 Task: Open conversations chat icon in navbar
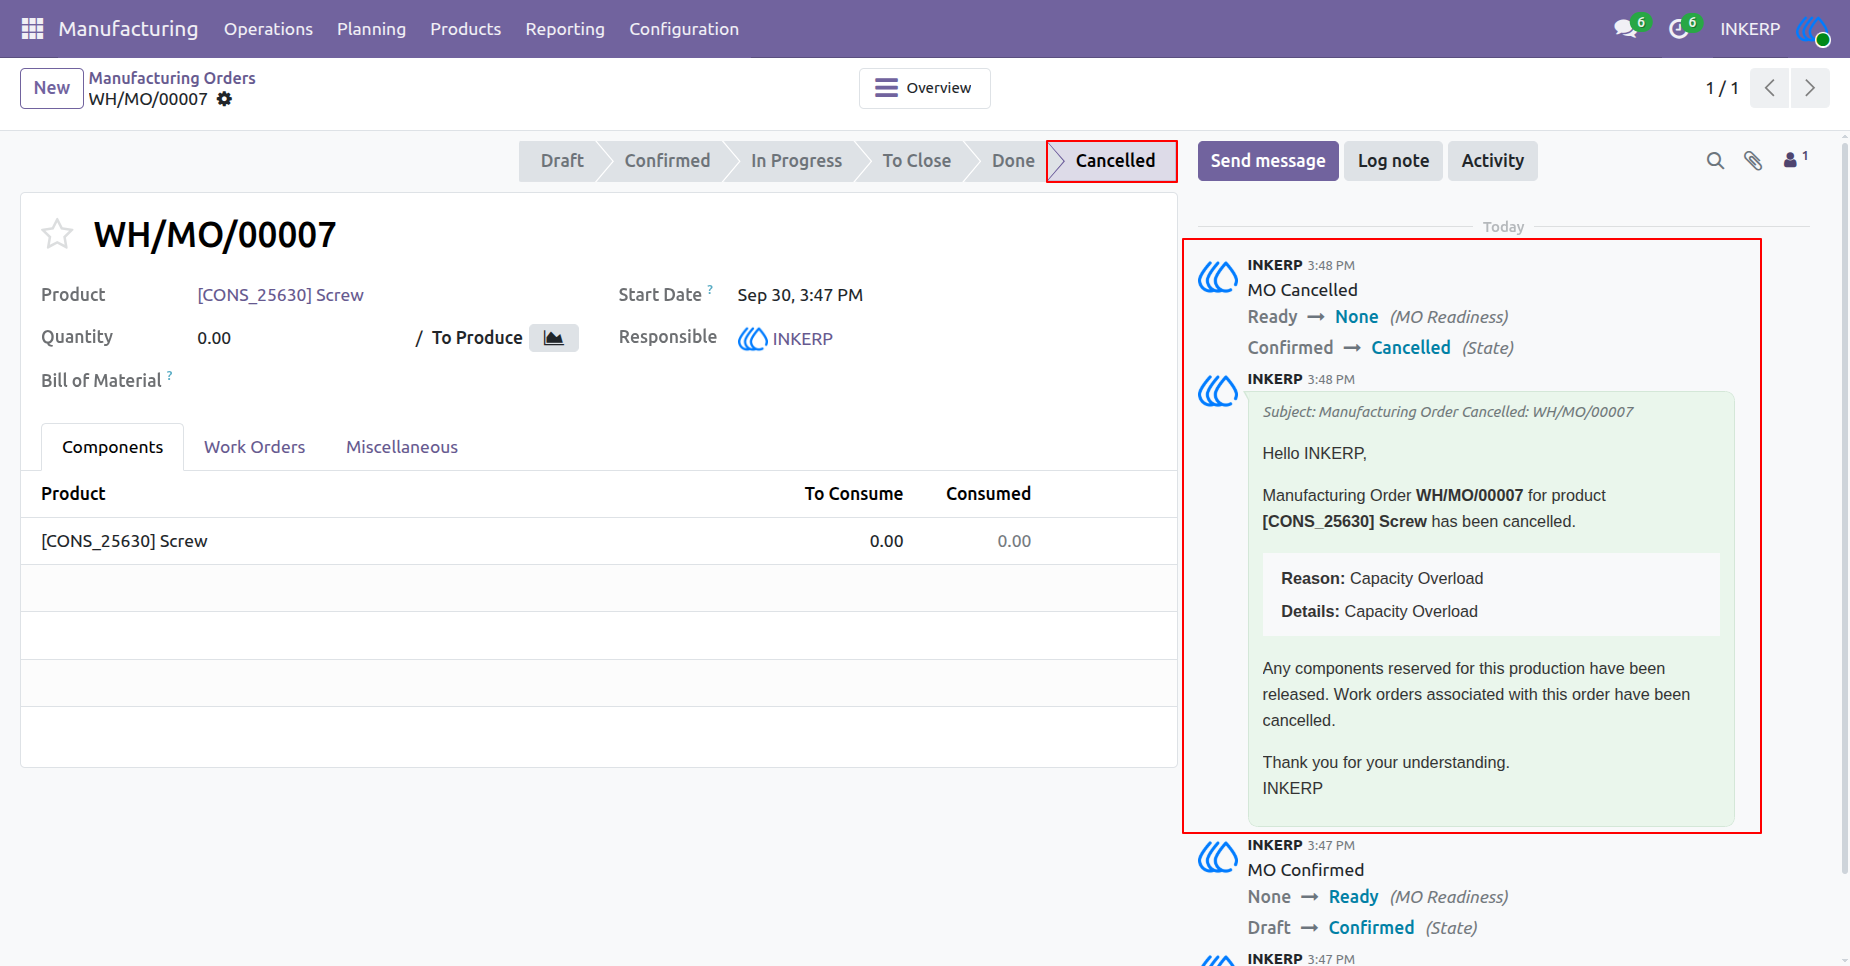tap(1626, 29)
